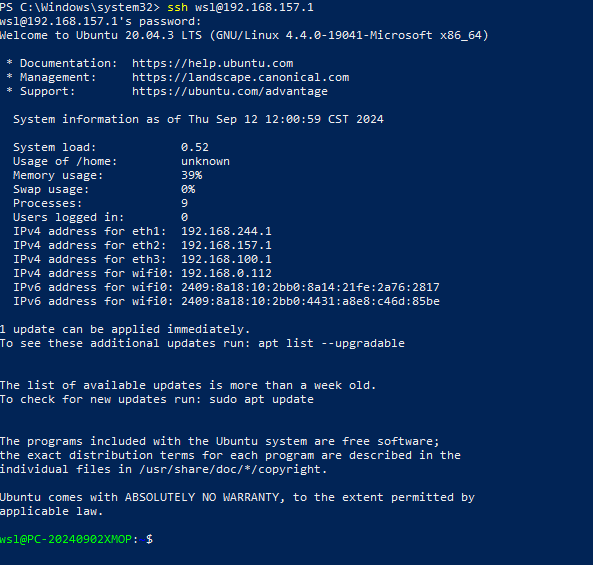Click the Thu Sep 12 12:00:59 timestamp
Screen dimensions: 593x565
coord(255,119)
